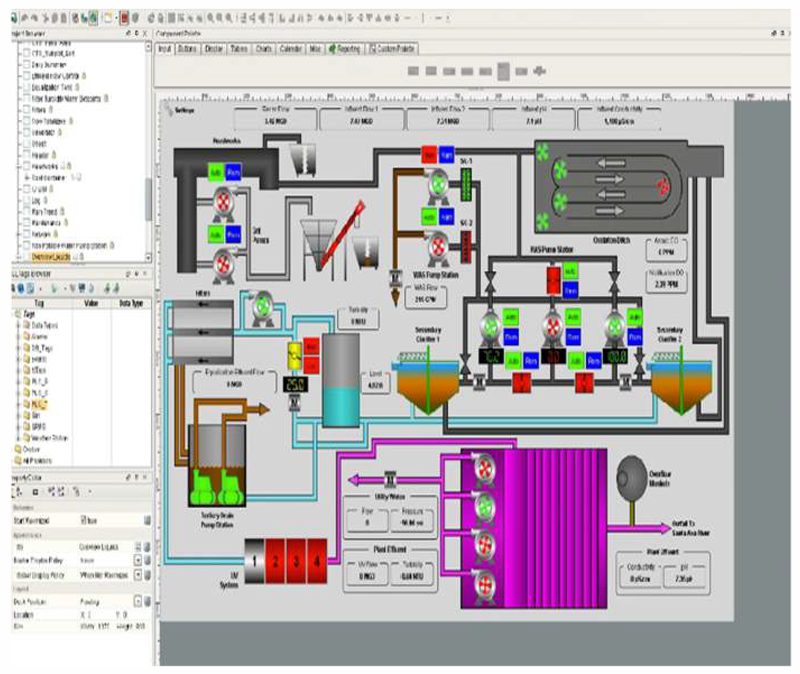Click the Nitrification DO 2.39 PPM value
This screenshot has width=800, height=674.
point(666,284)
